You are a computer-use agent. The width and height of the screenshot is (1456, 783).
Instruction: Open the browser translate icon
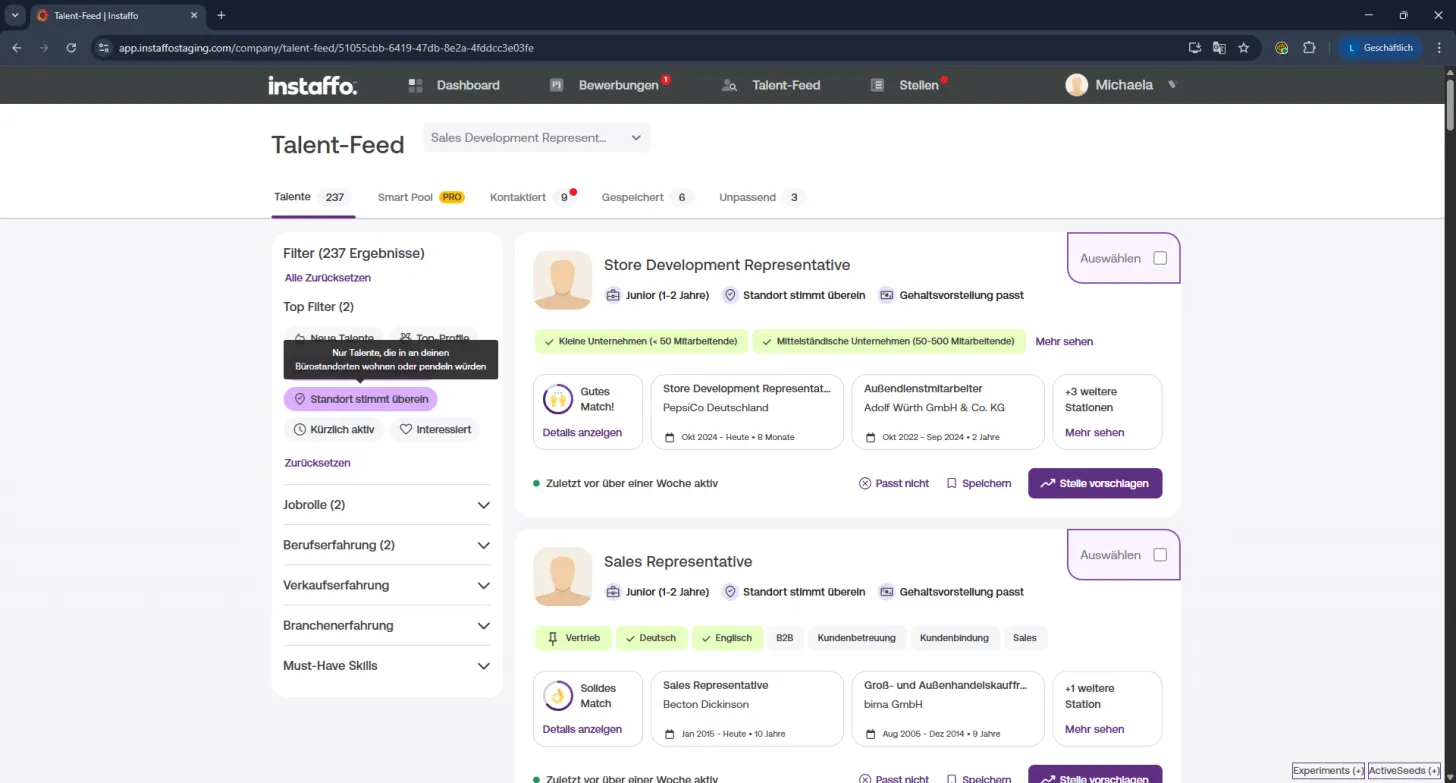[1219, 47]
